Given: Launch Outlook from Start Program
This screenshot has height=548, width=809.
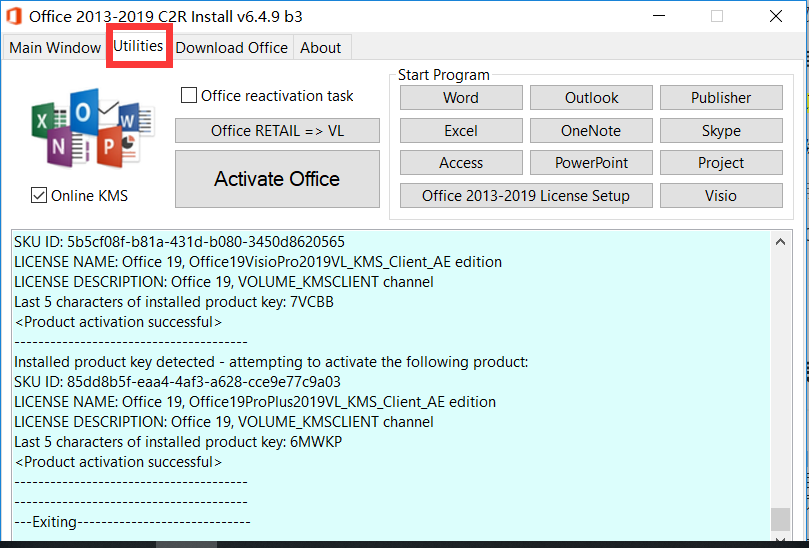Looking at the screenshot, I should tap(591, 98).
